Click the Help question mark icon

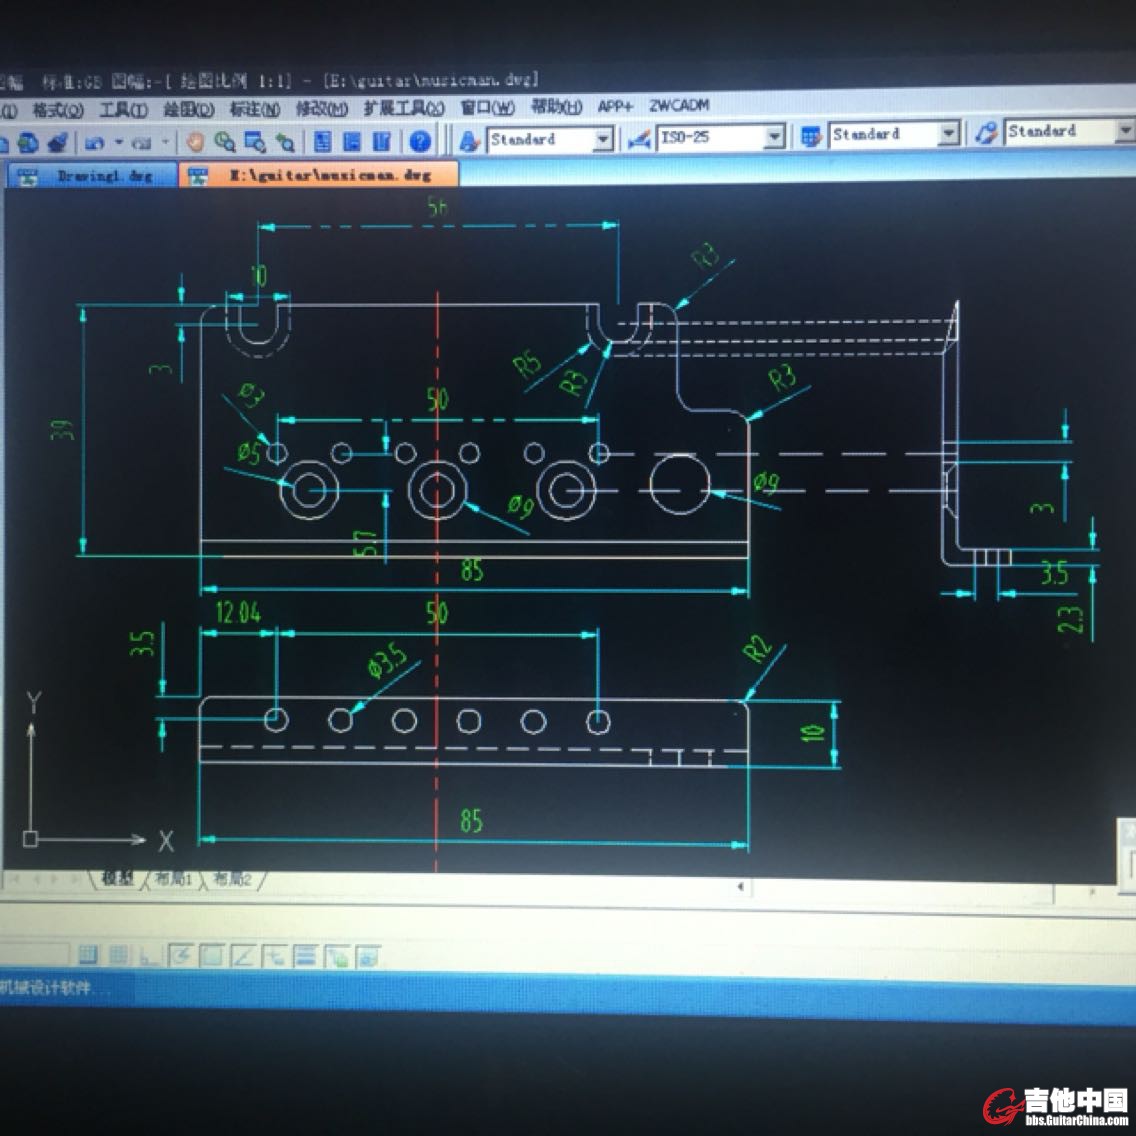(x=420, y=141)
